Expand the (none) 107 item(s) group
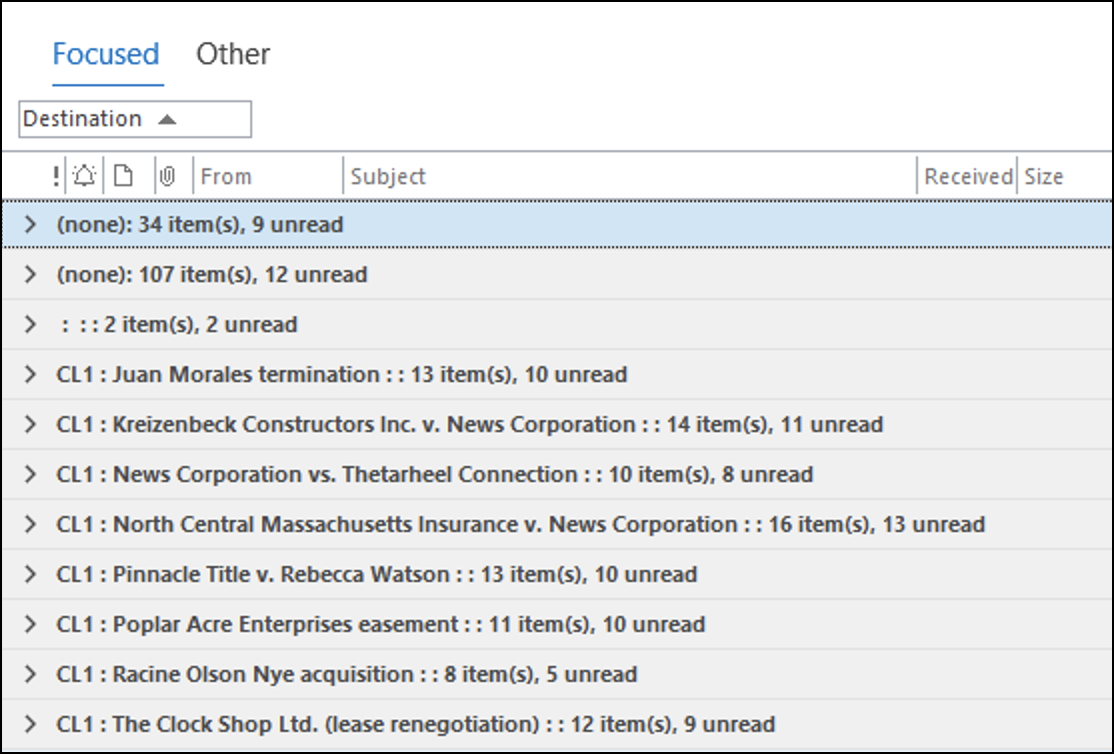The height and width of the screenshot is (754, 1114). coord(30,274)
